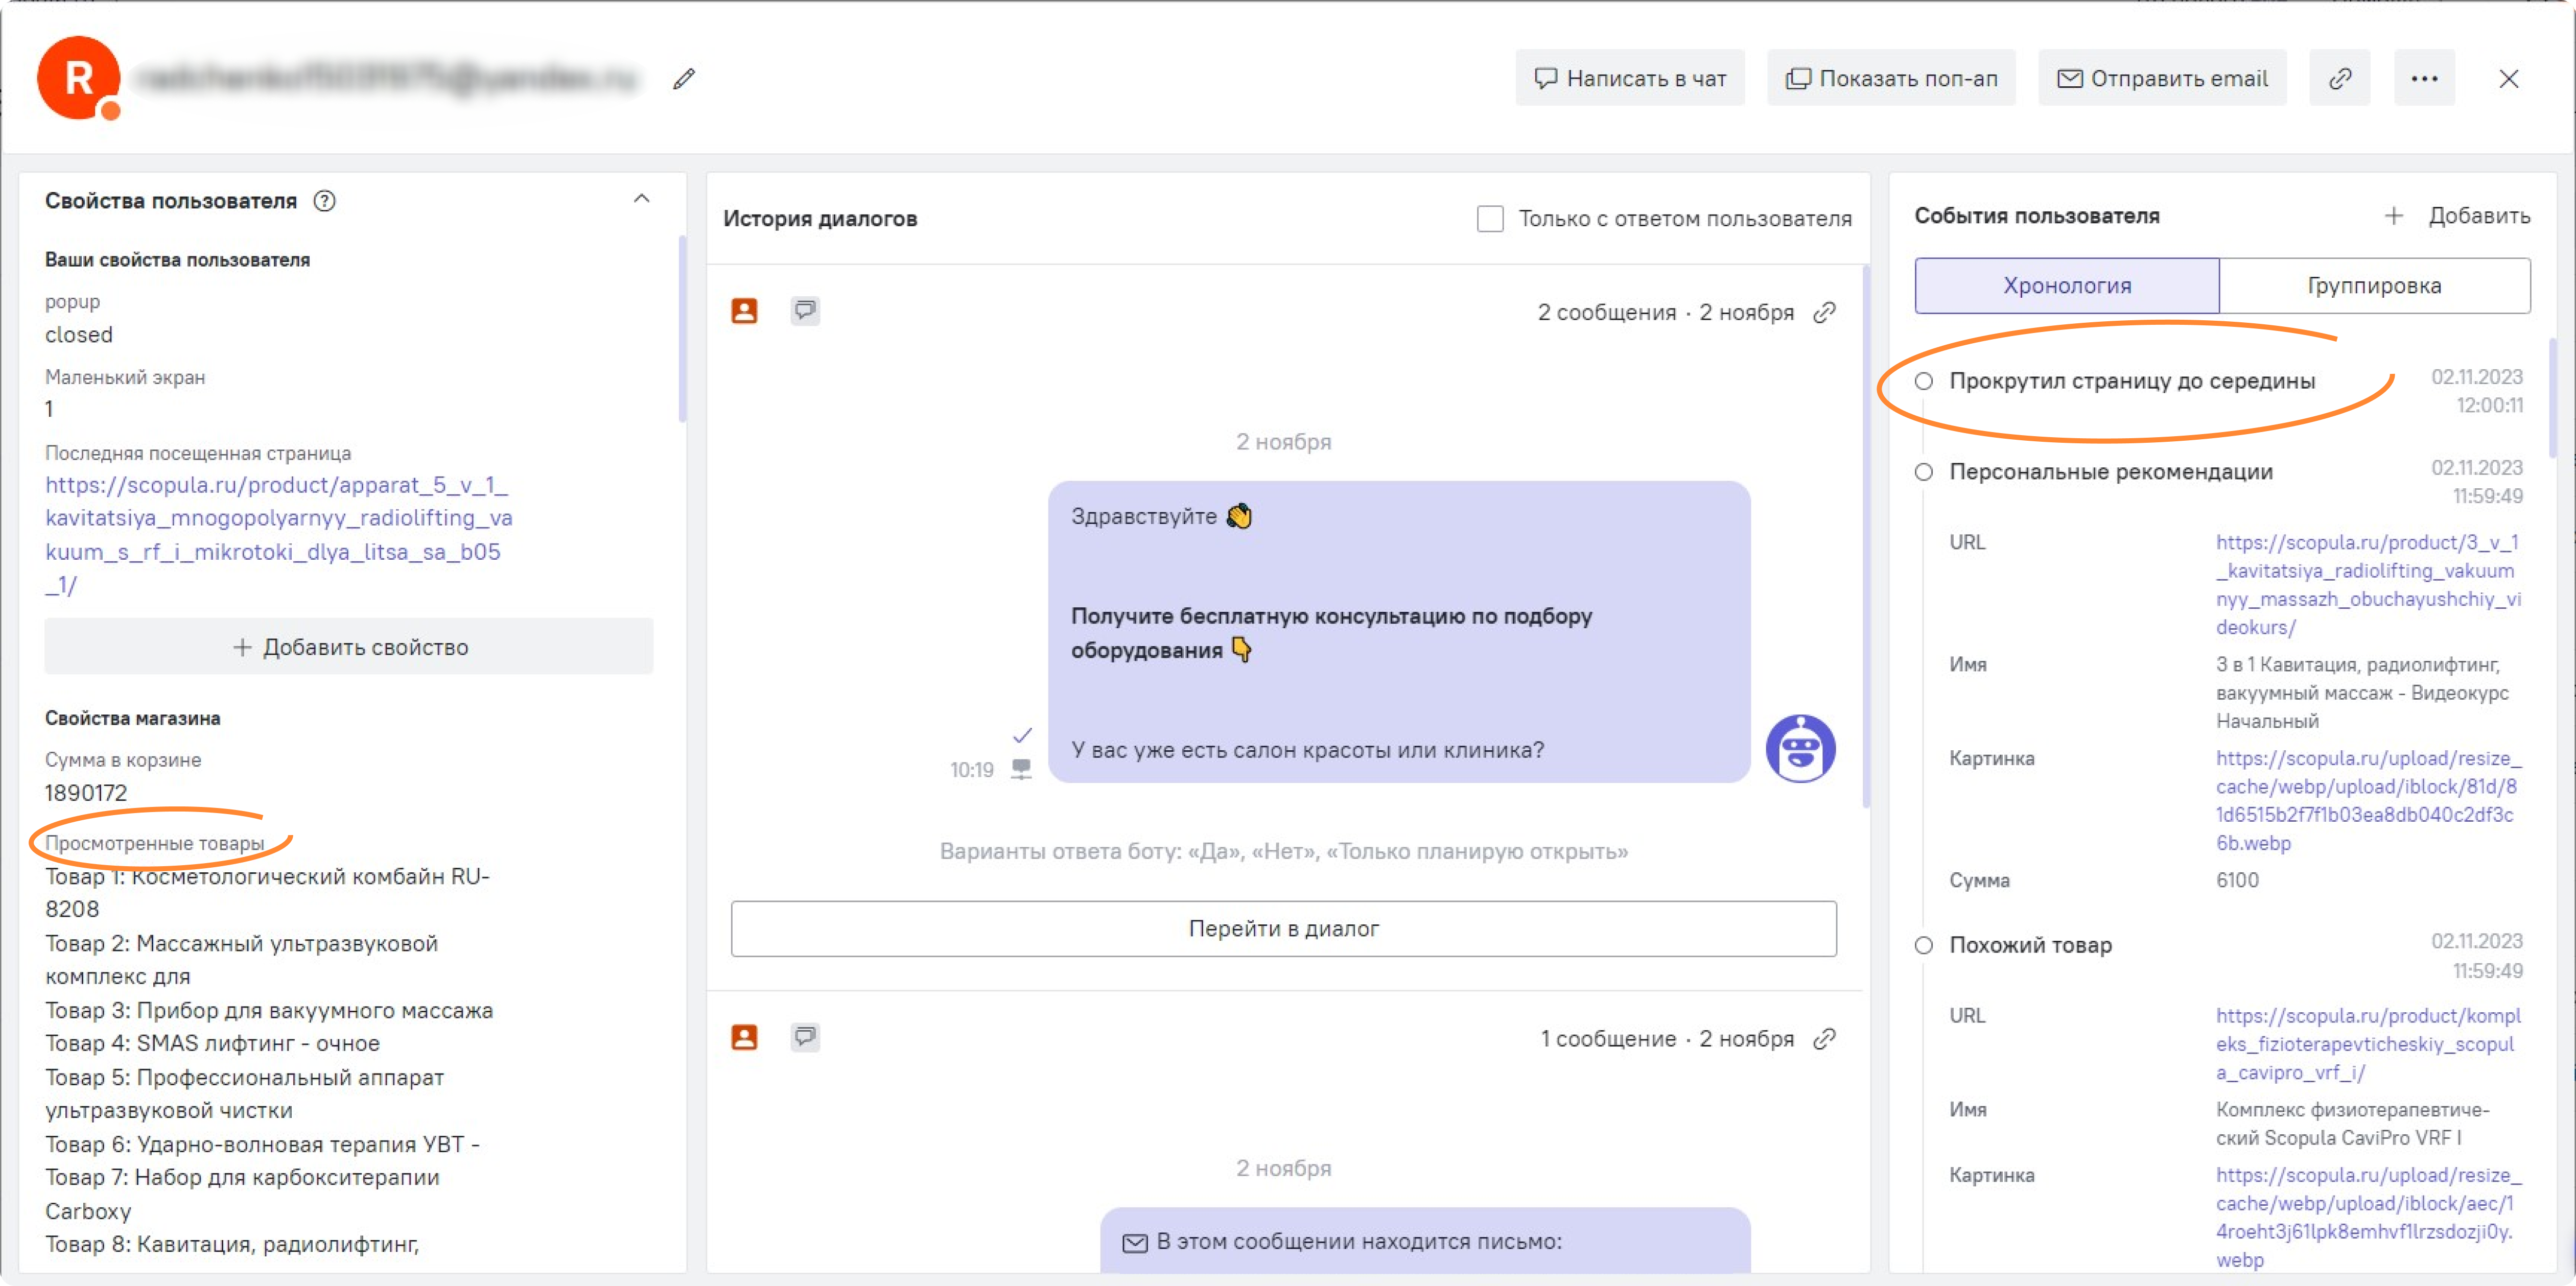The height and width of the screenshot is (1286, 2576).
Task: Click the chat bot avatar icon
Action: pos(1800,748)
